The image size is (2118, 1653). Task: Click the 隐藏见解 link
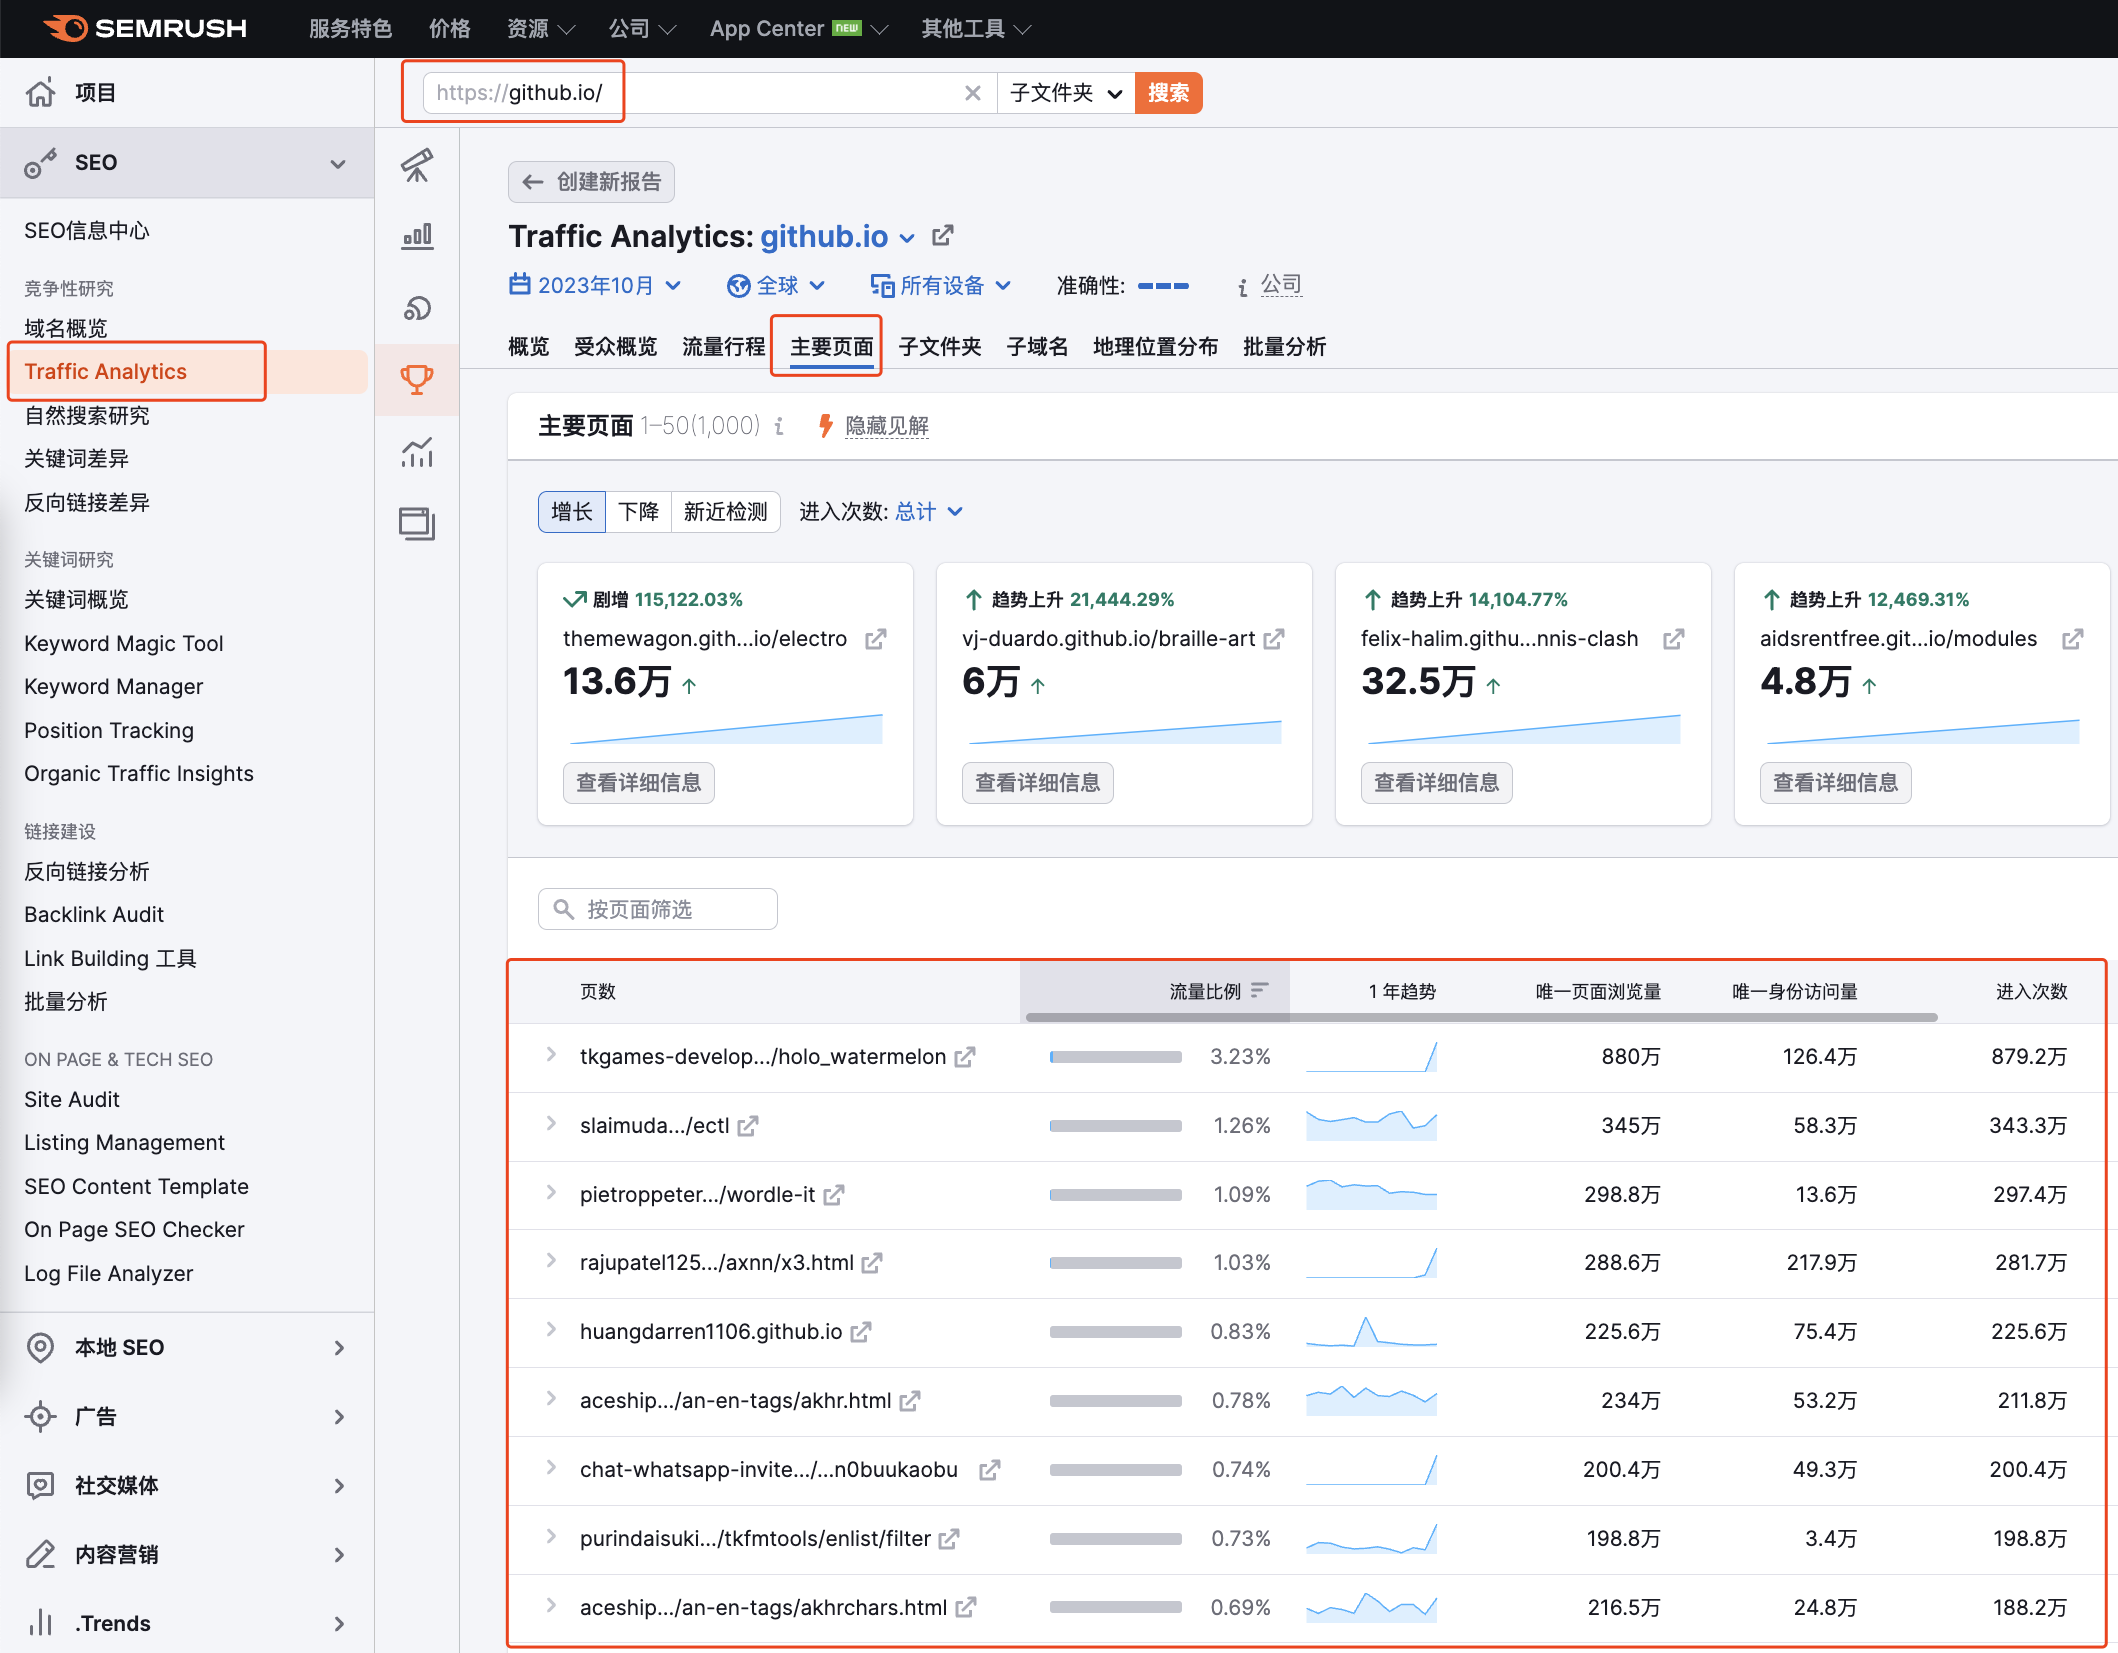[887, 426]
